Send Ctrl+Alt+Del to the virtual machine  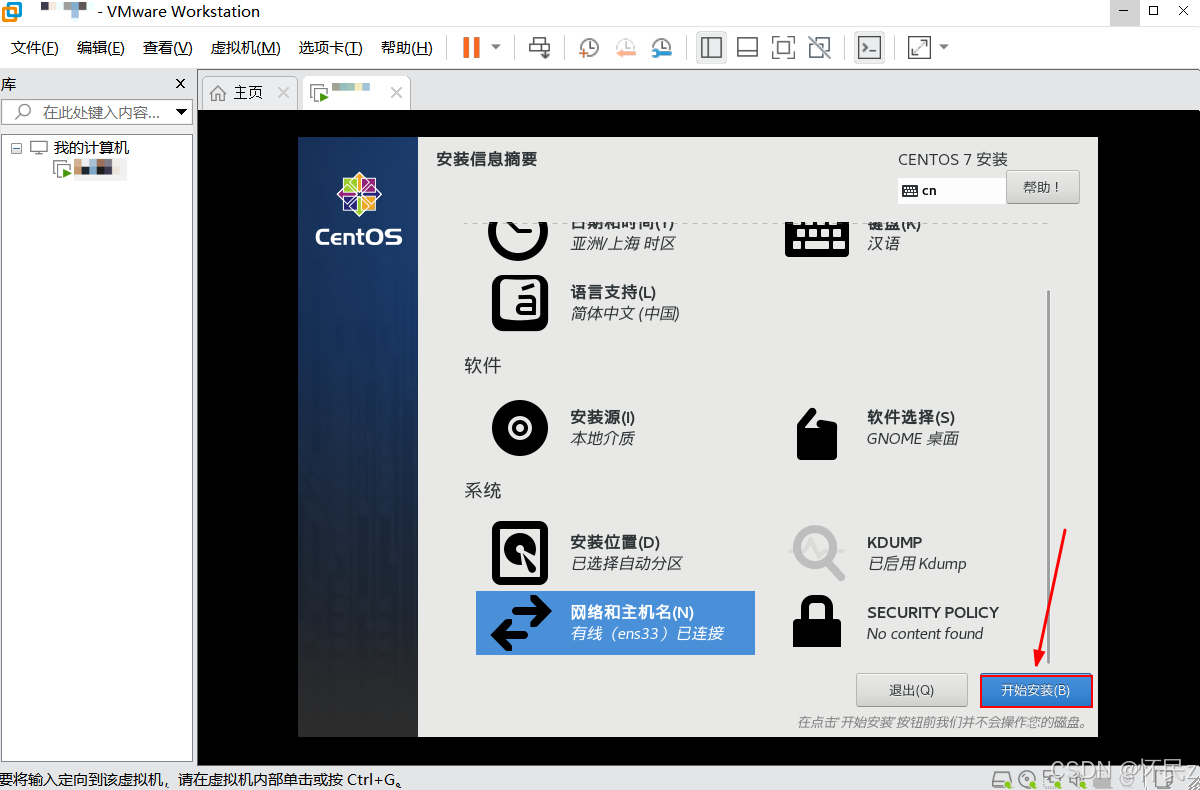point(540,47)
